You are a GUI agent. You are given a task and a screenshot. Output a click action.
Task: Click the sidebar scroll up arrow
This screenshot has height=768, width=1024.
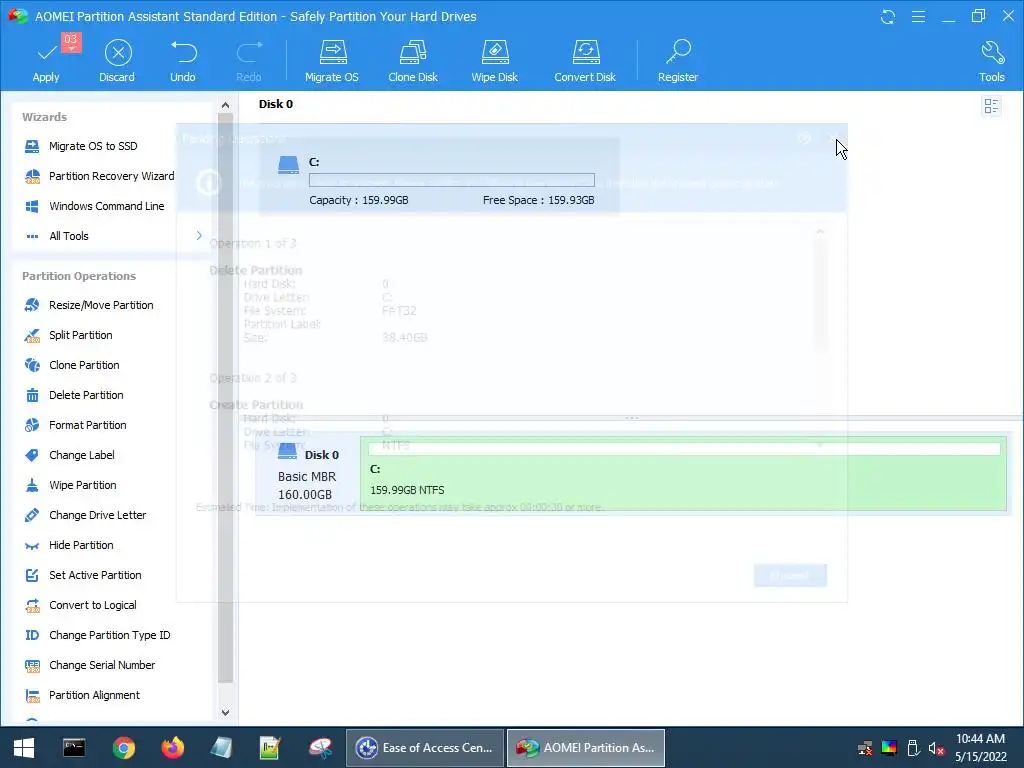click(x=225, y=105)
